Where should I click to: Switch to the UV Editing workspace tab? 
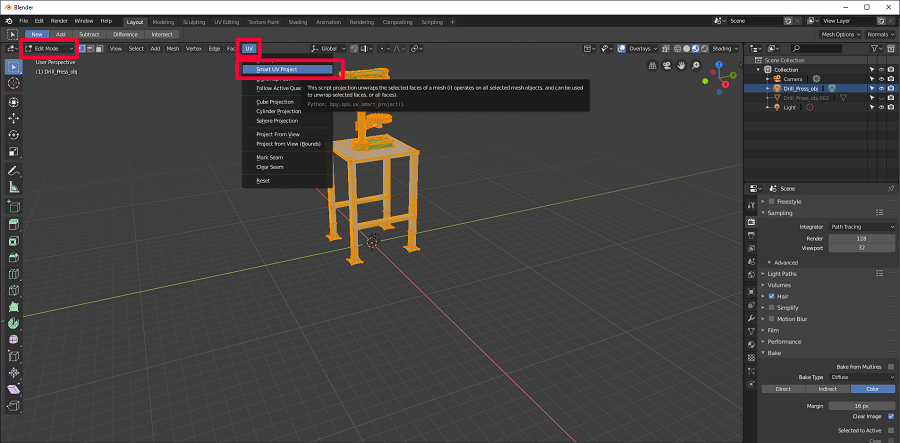tap(226, 22)
